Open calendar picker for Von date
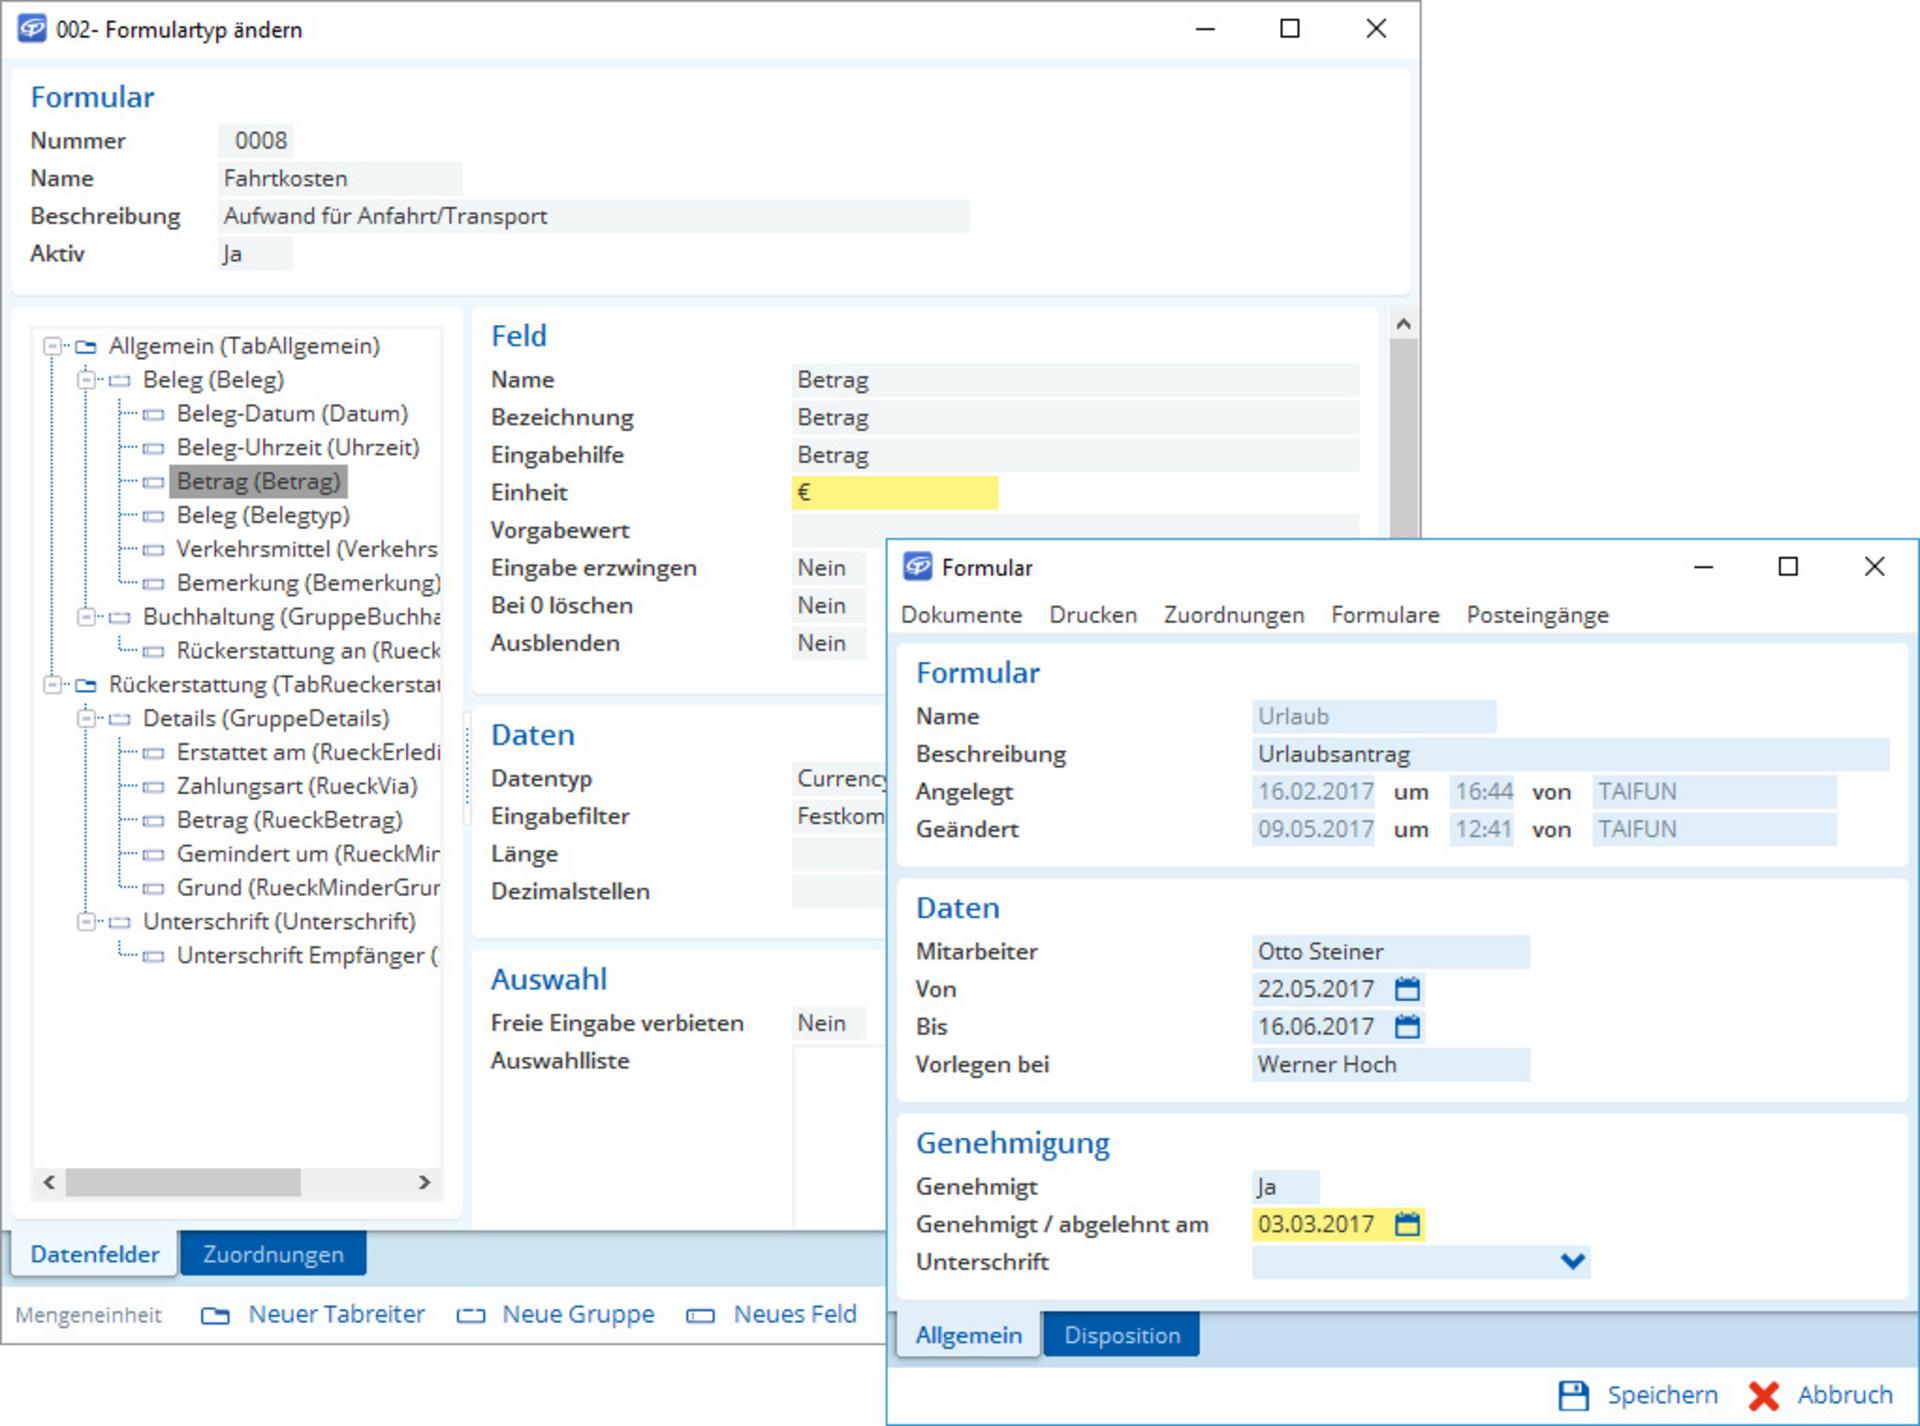Viewport: 1920px width, 1426px height. [1407, 989]
